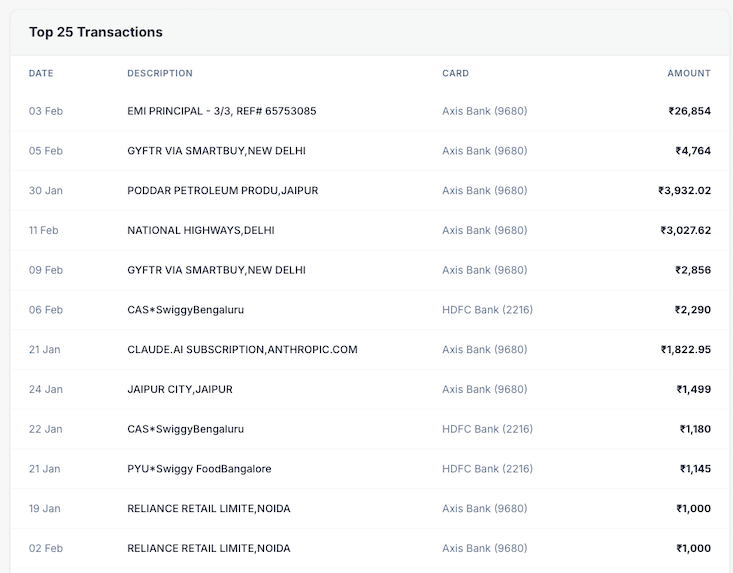Screen dimensions: 733x573
Task: Click the Description column header
Action: click(160, 73)
